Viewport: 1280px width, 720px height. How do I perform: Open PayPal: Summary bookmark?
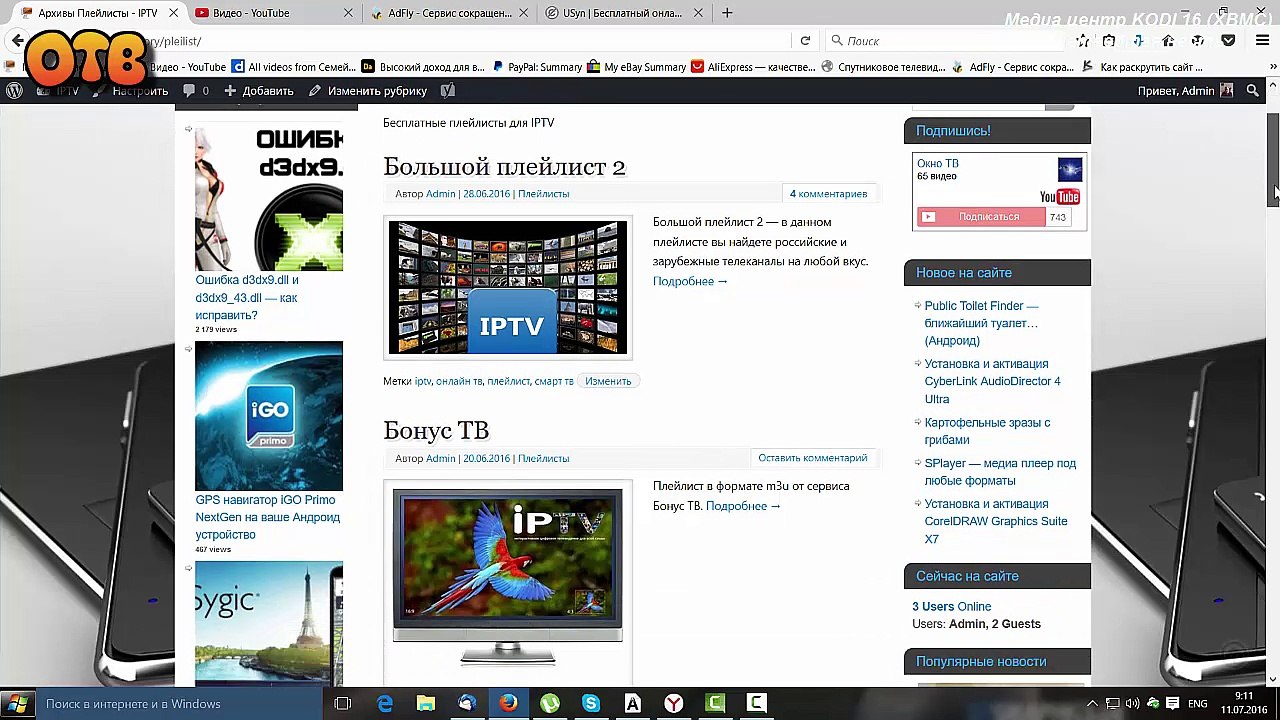click(x=536, y=67)
